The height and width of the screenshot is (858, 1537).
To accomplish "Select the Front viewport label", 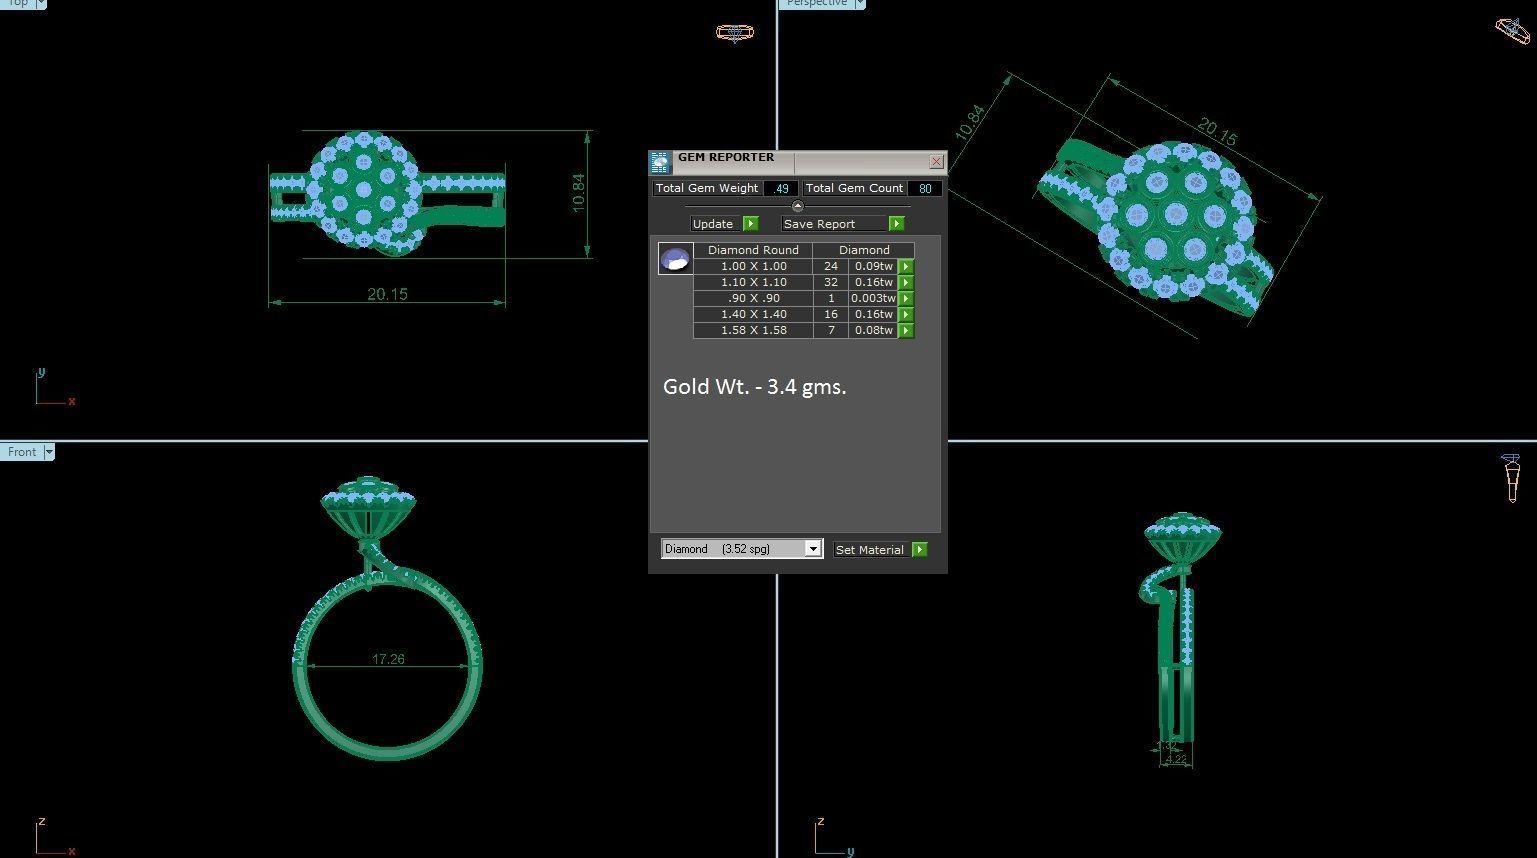I will (21, 452).
